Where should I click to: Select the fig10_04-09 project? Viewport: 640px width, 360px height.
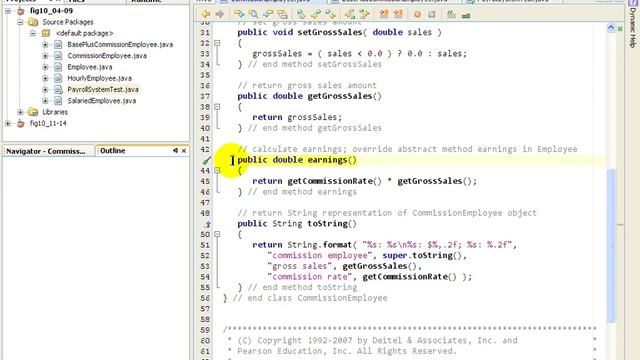pos(51,11)
